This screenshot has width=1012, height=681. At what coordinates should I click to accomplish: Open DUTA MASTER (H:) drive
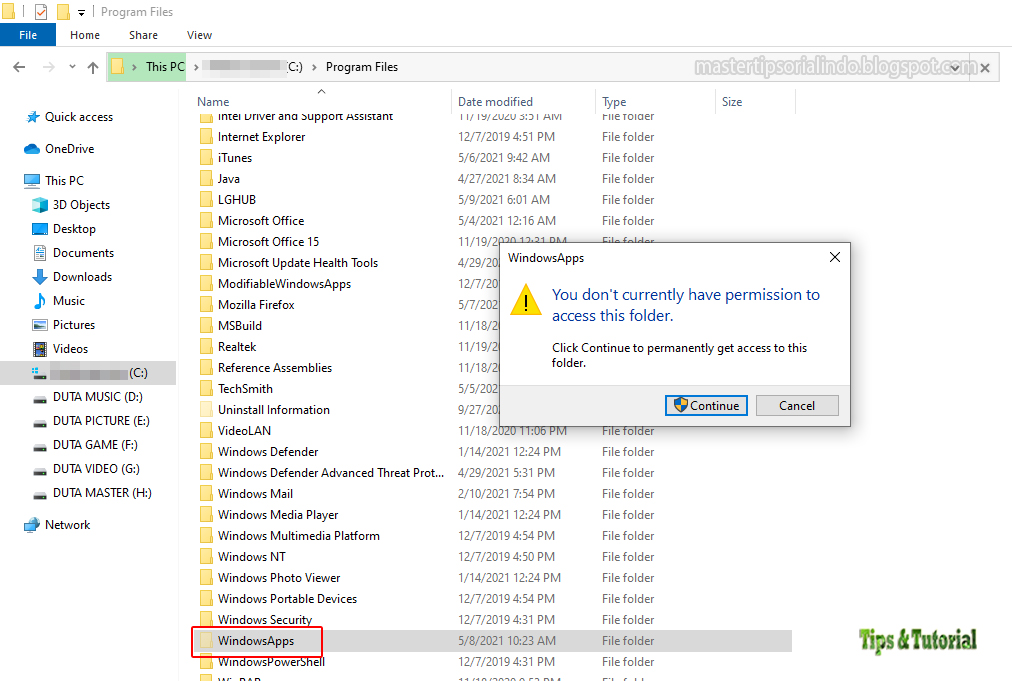[x=102, y=493]
